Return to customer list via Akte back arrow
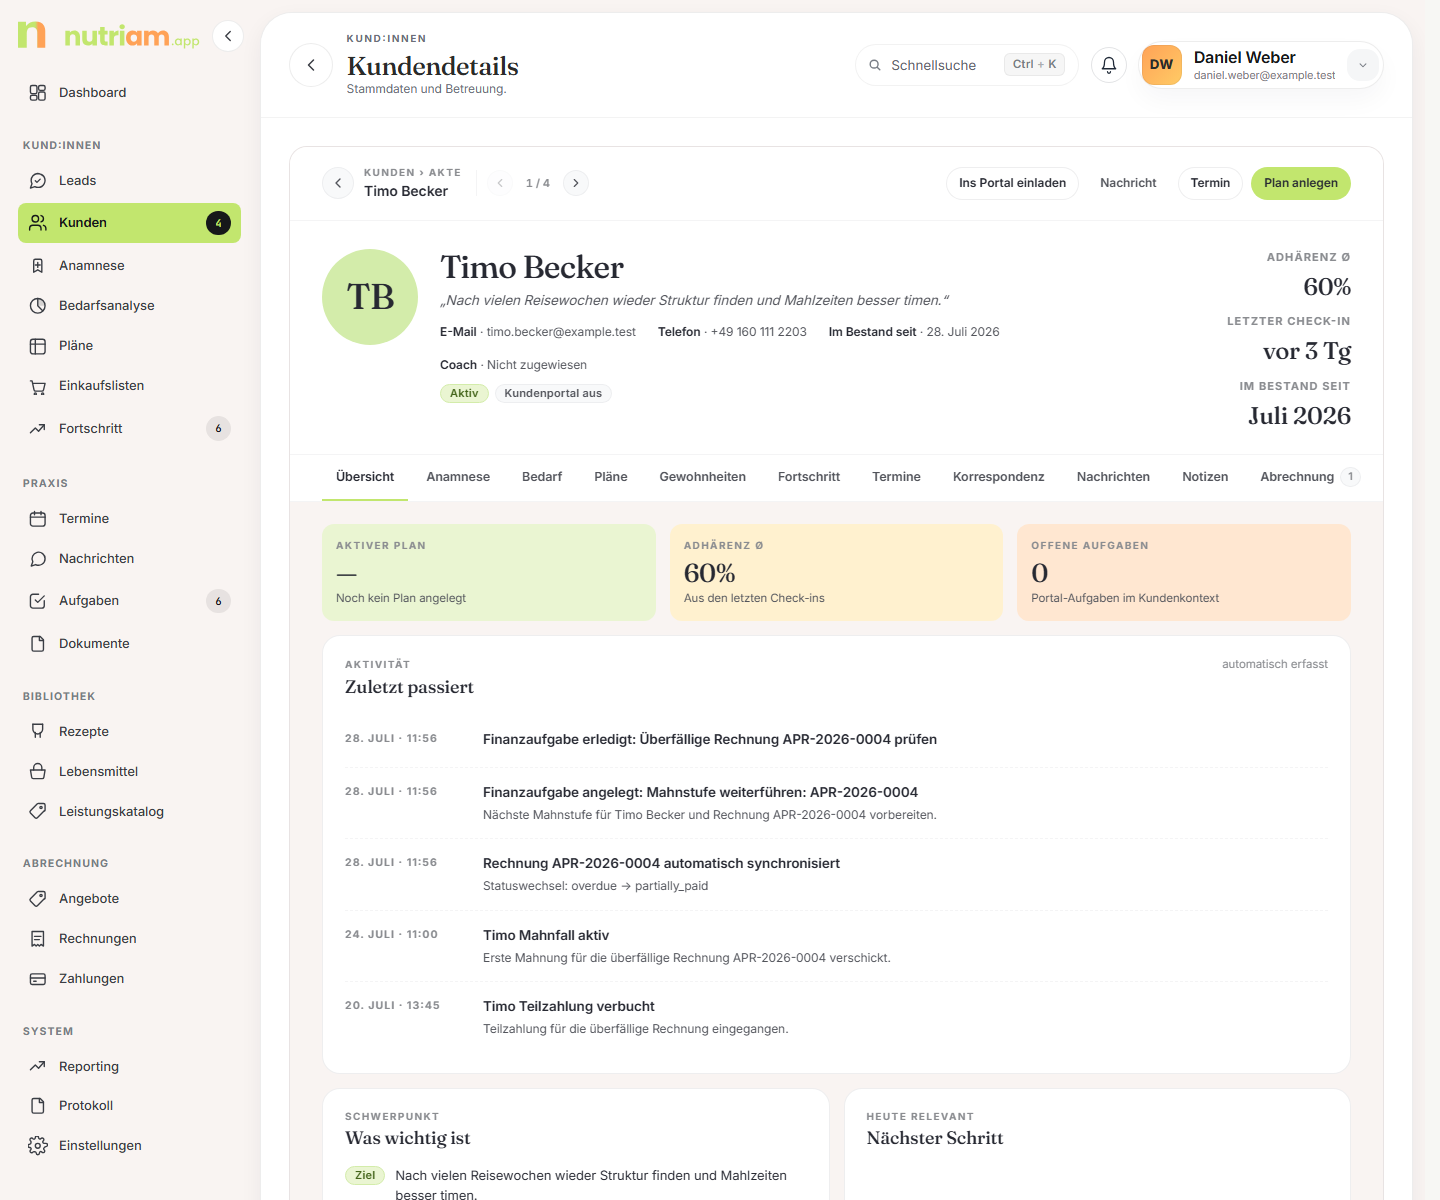The height and width of the screenshot is (1200, 1440). coord(338,183)
